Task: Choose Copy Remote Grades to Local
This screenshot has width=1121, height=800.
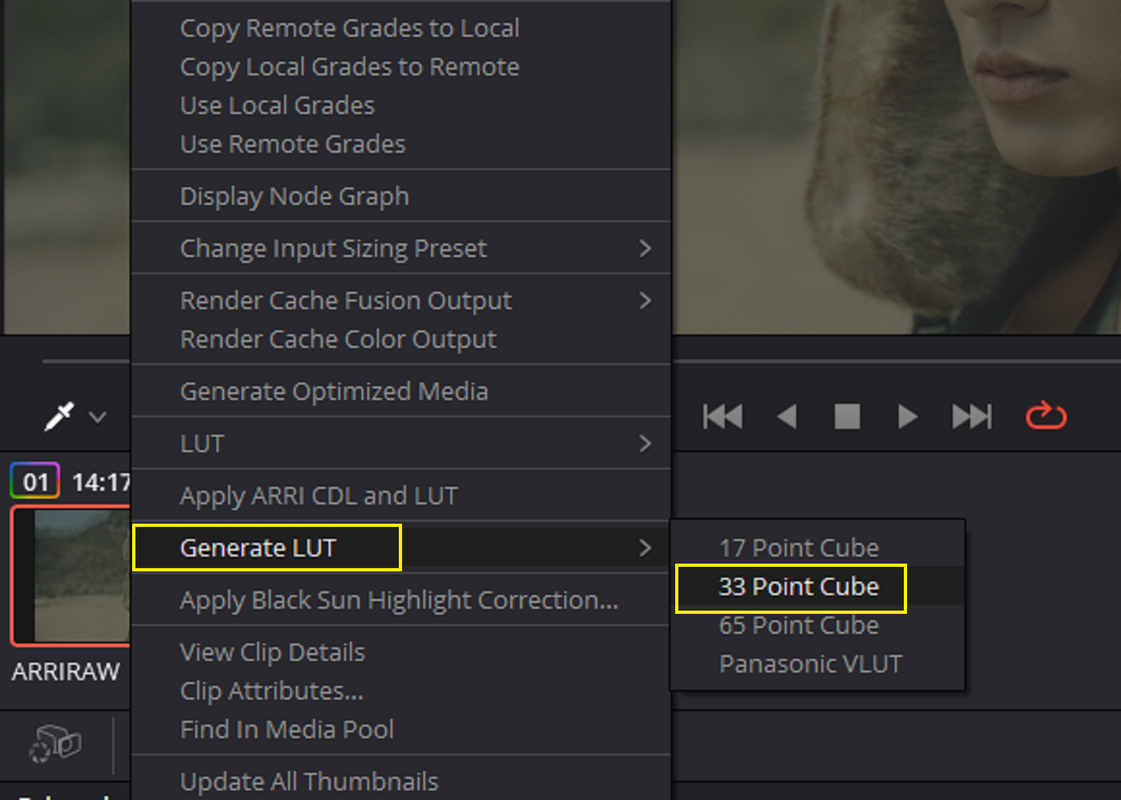Action: (401, 28)
